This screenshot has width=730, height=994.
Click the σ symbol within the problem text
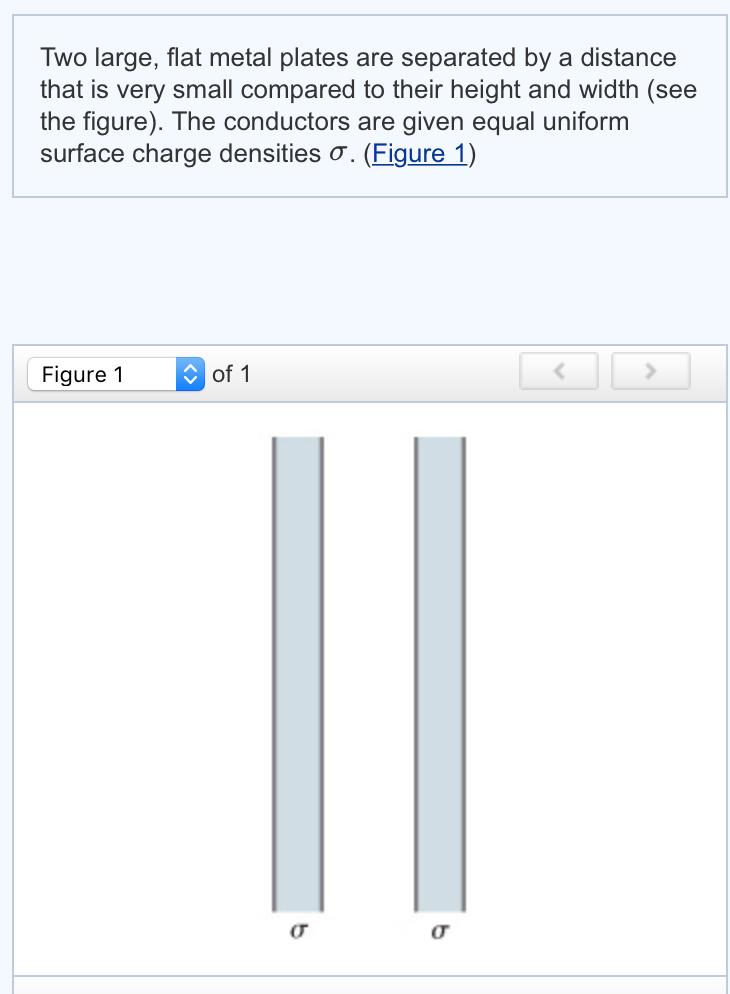(335, 155)
